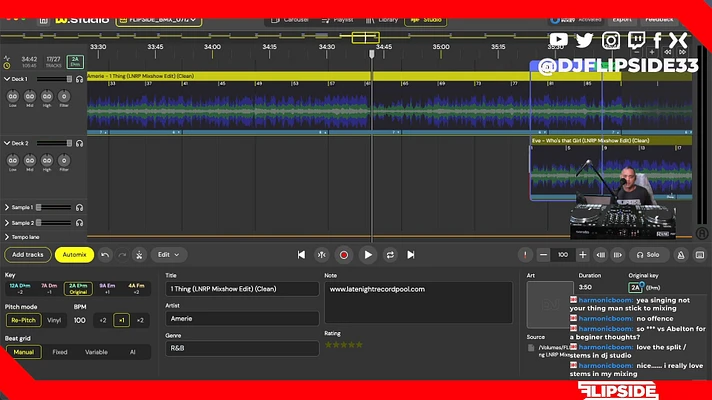Select Manual beat grid mode
This screenshot has width=712, height=400.
[24, 352]
